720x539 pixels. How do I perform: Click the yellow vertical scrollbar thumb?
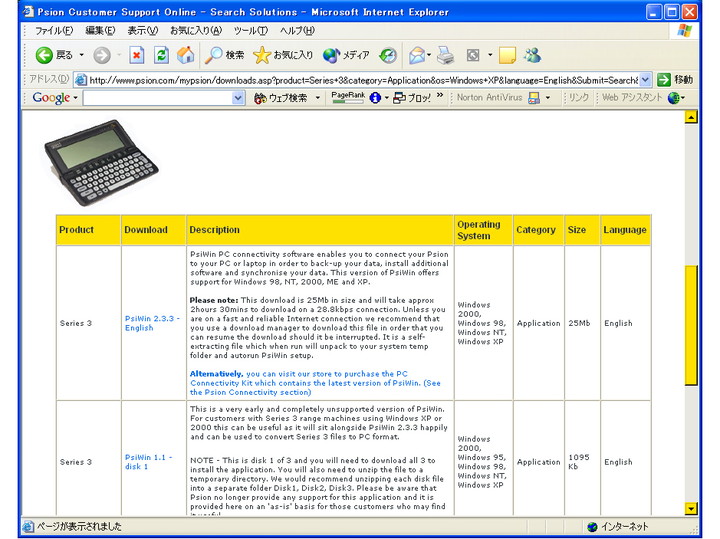click(691, 325)
